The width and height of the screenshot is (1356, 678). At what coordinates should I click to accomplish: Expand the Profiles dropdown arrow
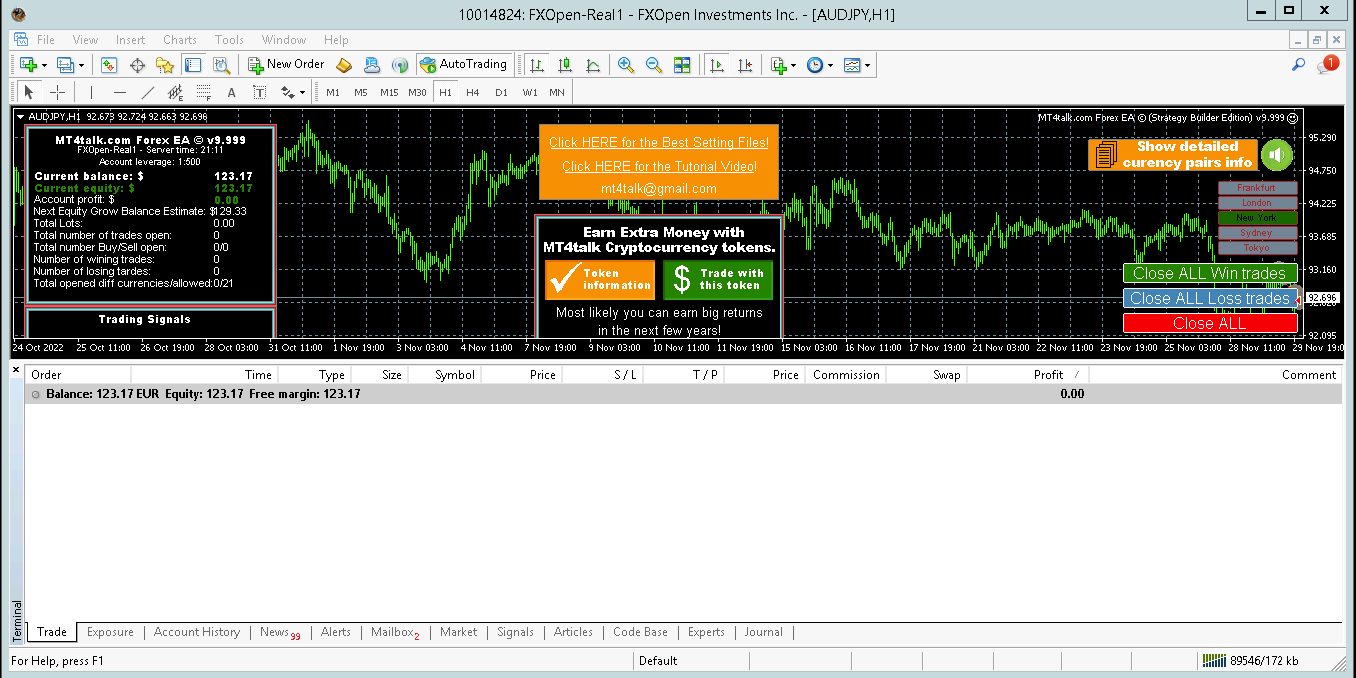(x=82, y=65)
